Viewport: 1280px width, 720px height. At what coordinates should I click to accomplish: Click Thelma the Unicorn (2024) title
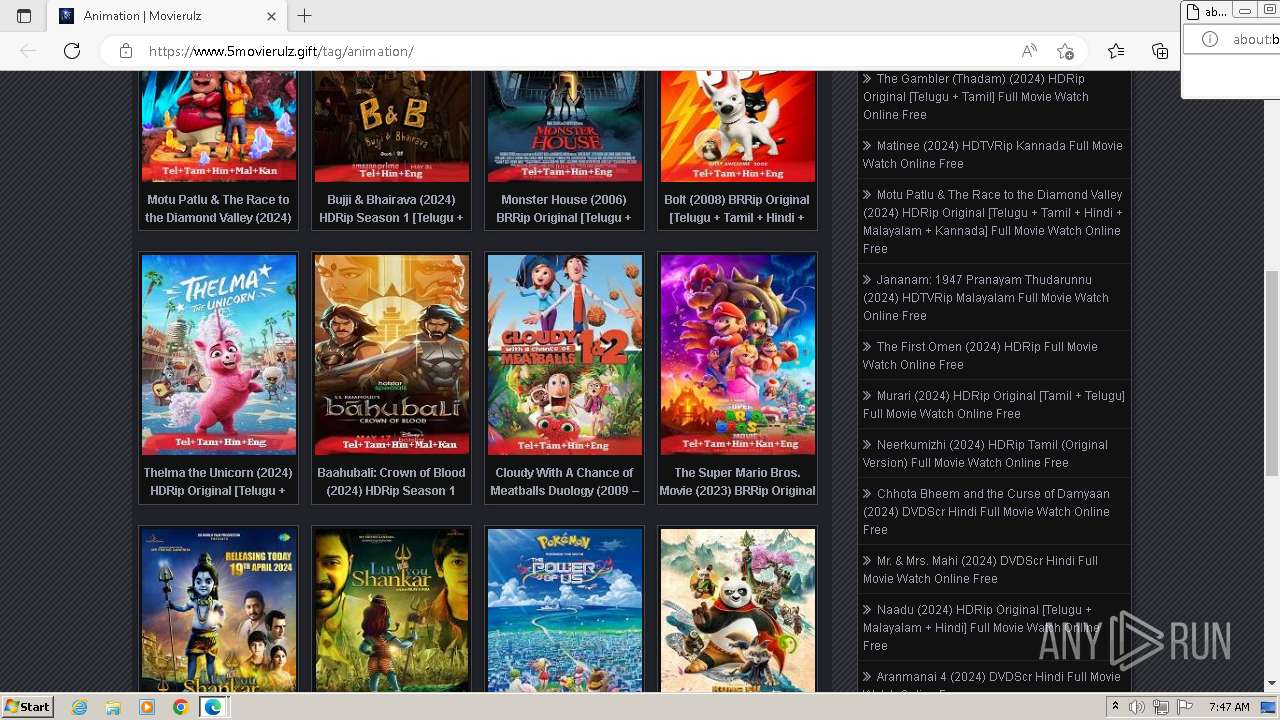click(219, 481)
